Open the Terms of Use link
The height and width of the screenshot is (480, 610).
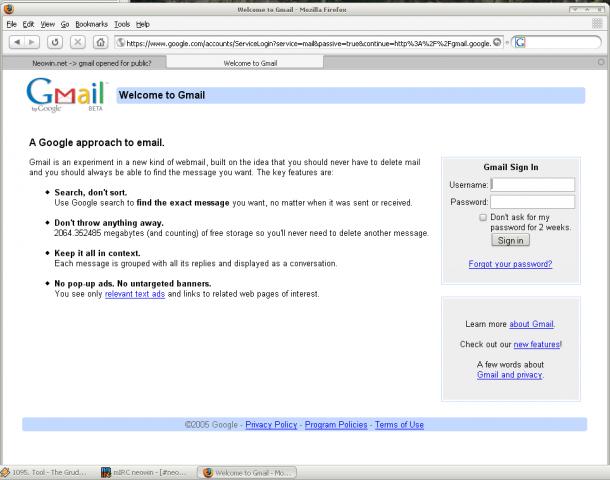pos(399,425)
